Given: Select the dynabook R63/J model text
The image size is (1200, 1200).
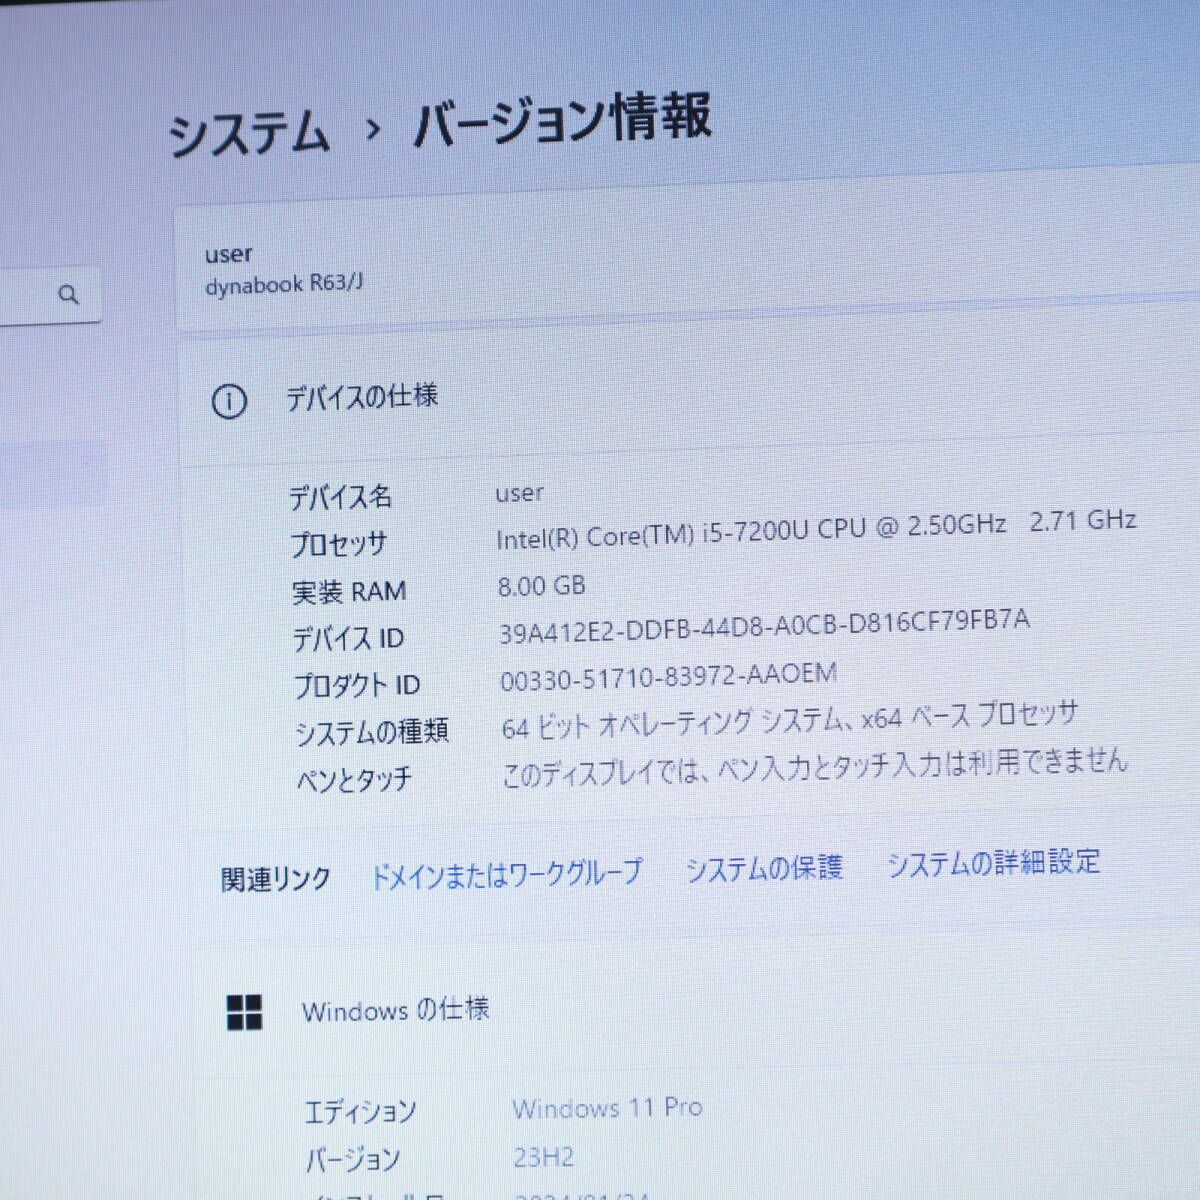Looking at the screenshot, I should (x=284, y=284).
